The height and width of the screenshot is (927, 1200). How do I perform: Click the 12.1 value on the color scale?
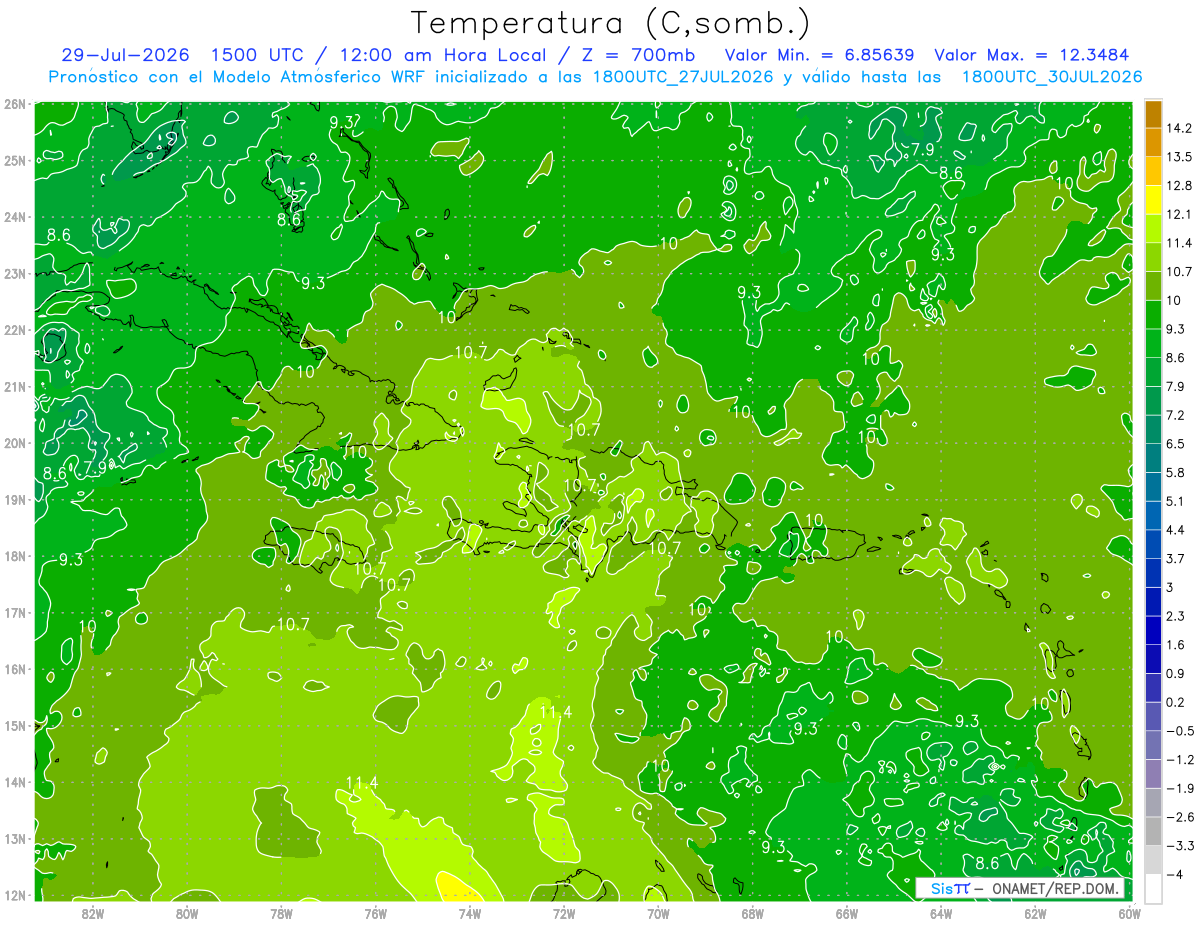(1180, 214)
